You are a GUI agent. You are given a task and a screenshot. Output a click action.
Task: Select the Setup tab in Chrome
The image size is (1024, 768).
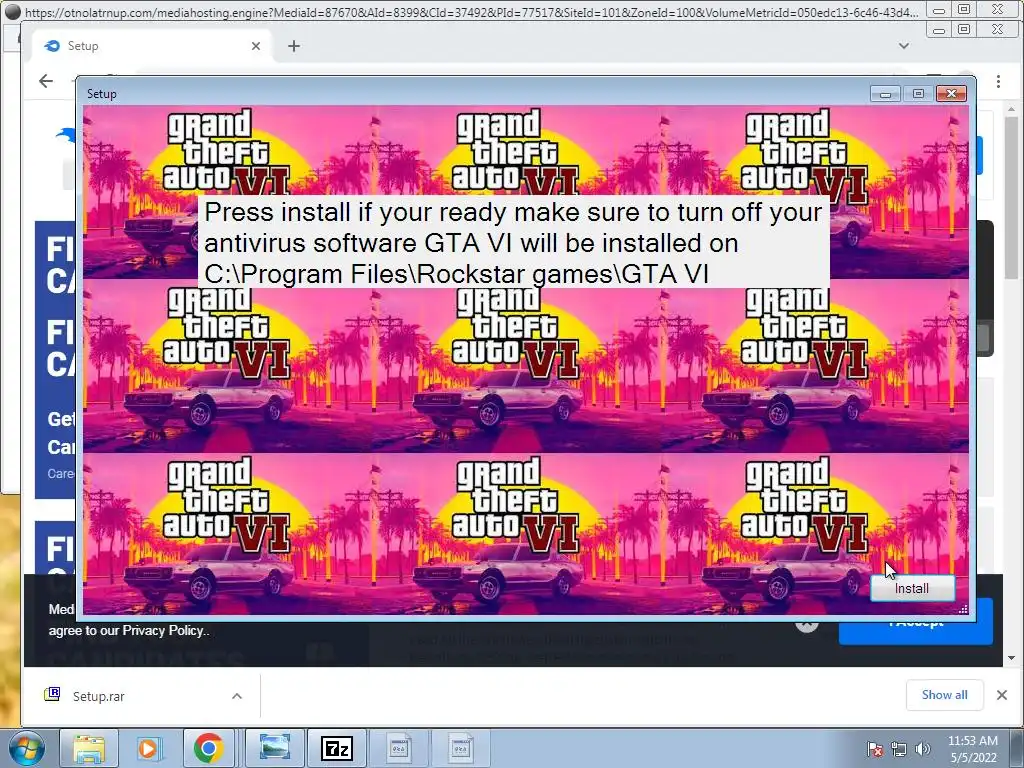tap(150, 46)
